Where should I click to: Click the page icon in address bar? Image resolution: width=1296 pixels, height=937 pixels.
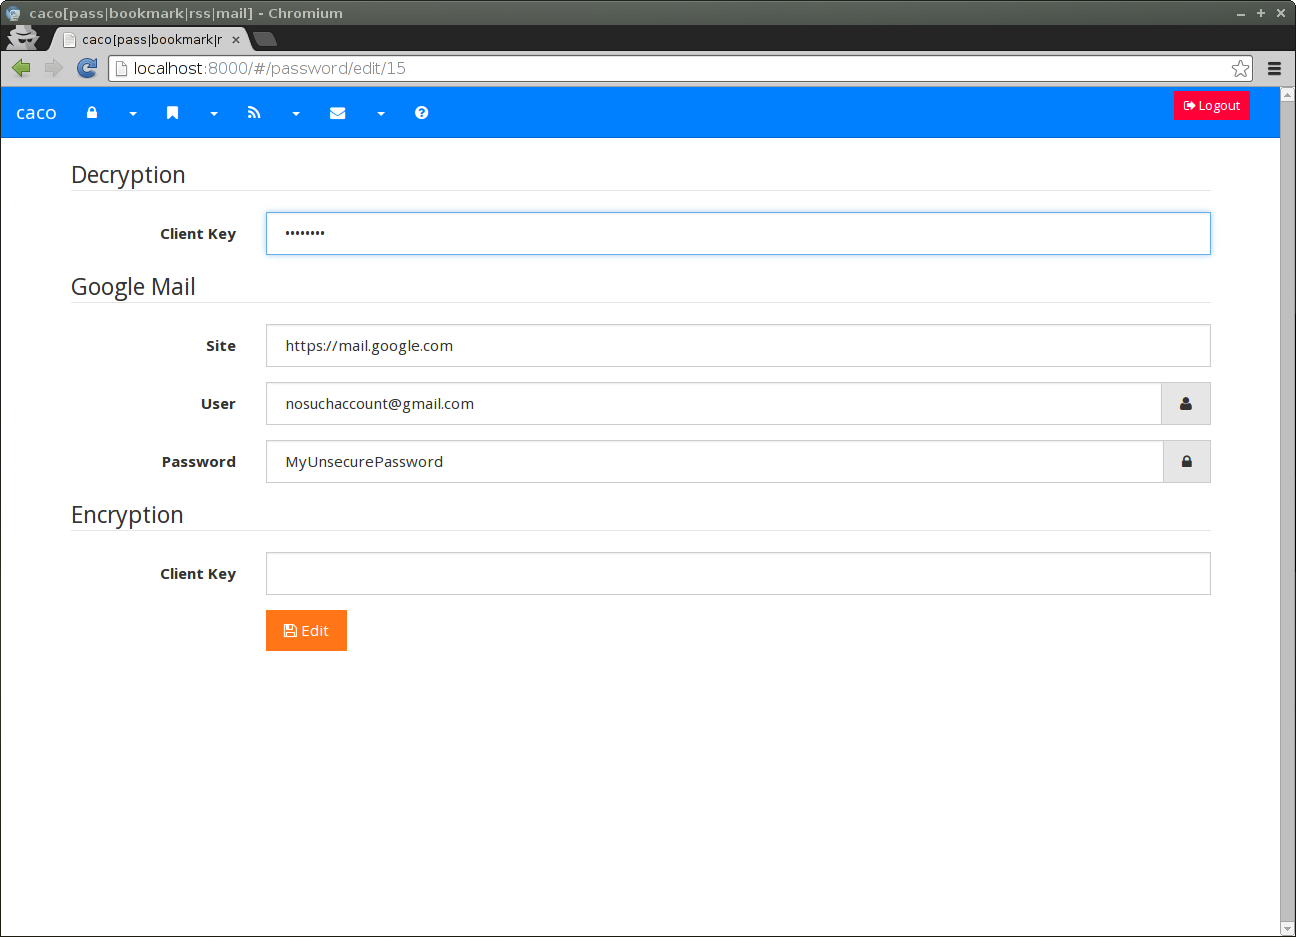121,68
